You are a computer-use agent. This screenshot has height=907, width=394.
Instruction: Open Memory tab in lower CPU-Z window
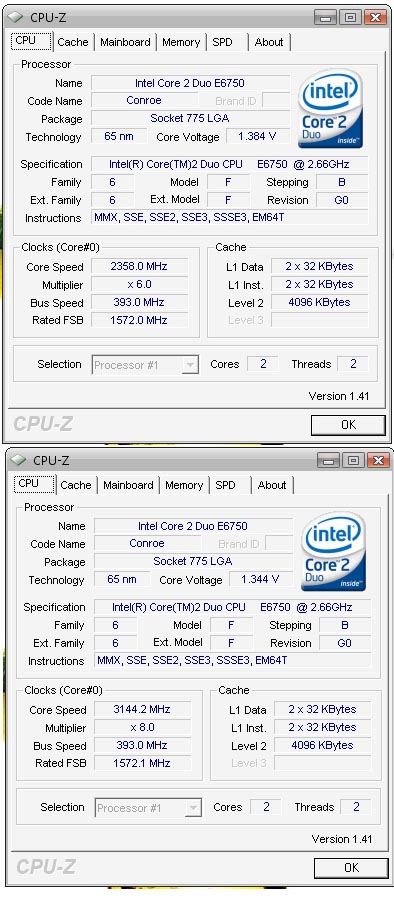184,485
